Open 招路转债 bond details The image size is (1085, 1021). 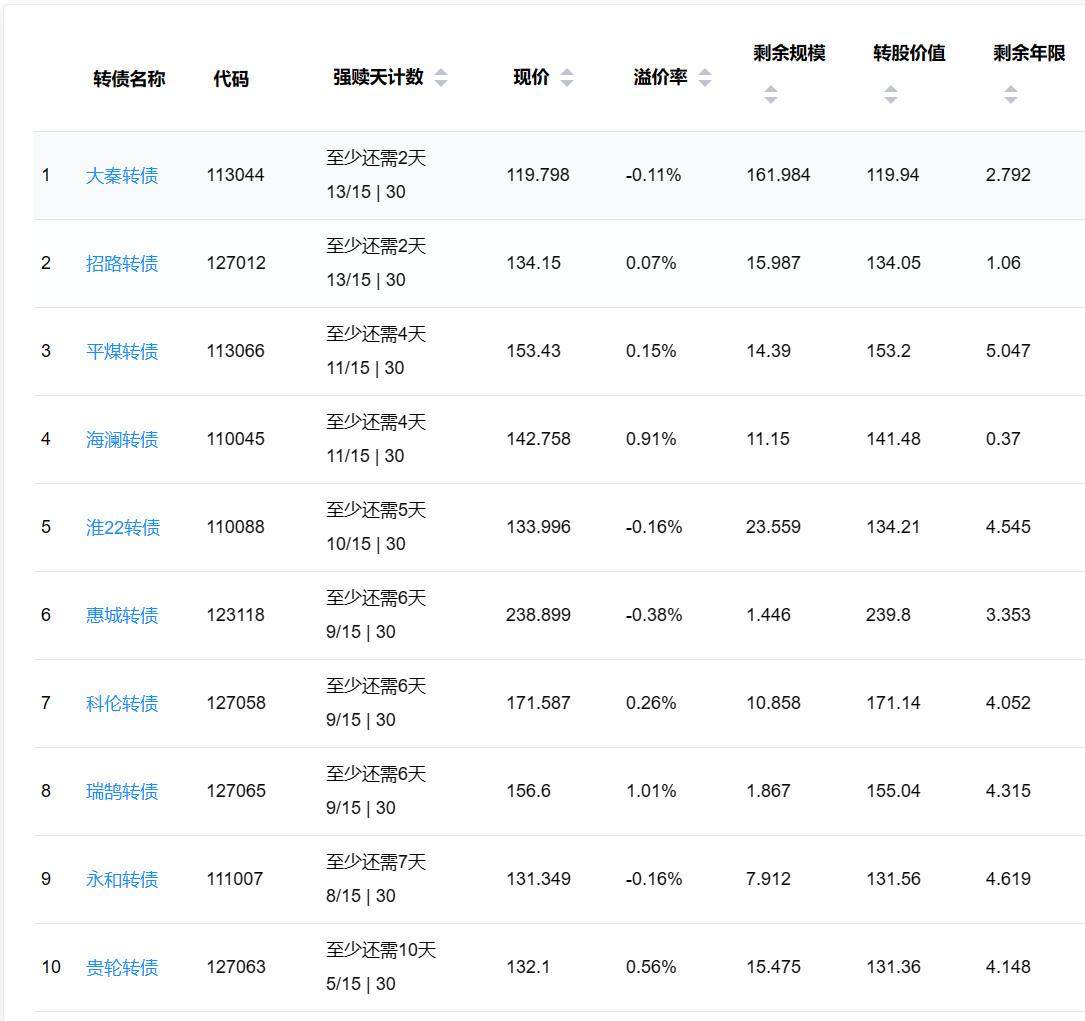(x=122, y=264)
